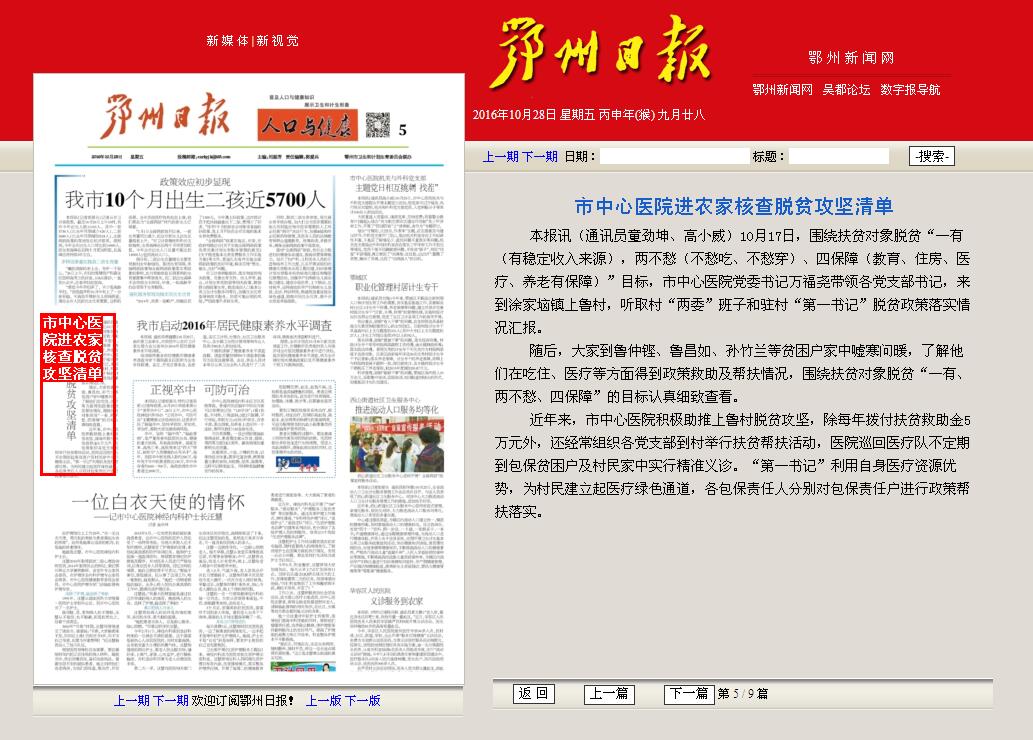
Task: Go to 下一期 in the search bar row
Action: tap(540, 157)
